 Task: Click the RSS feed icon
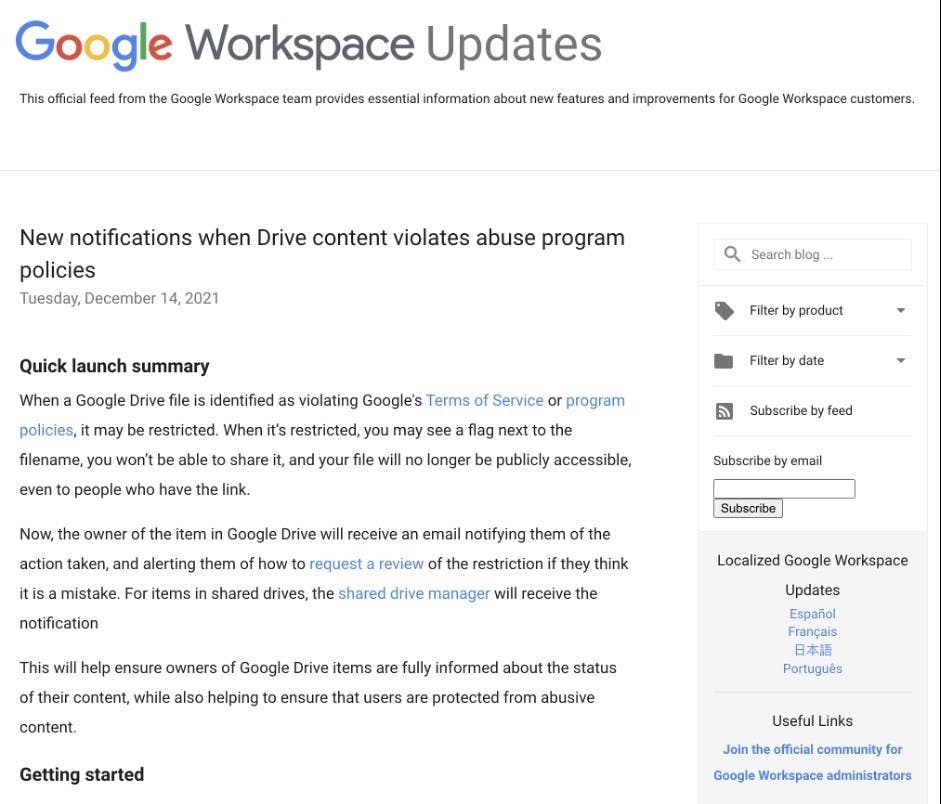pyautogui.click(x=724, y=411)
